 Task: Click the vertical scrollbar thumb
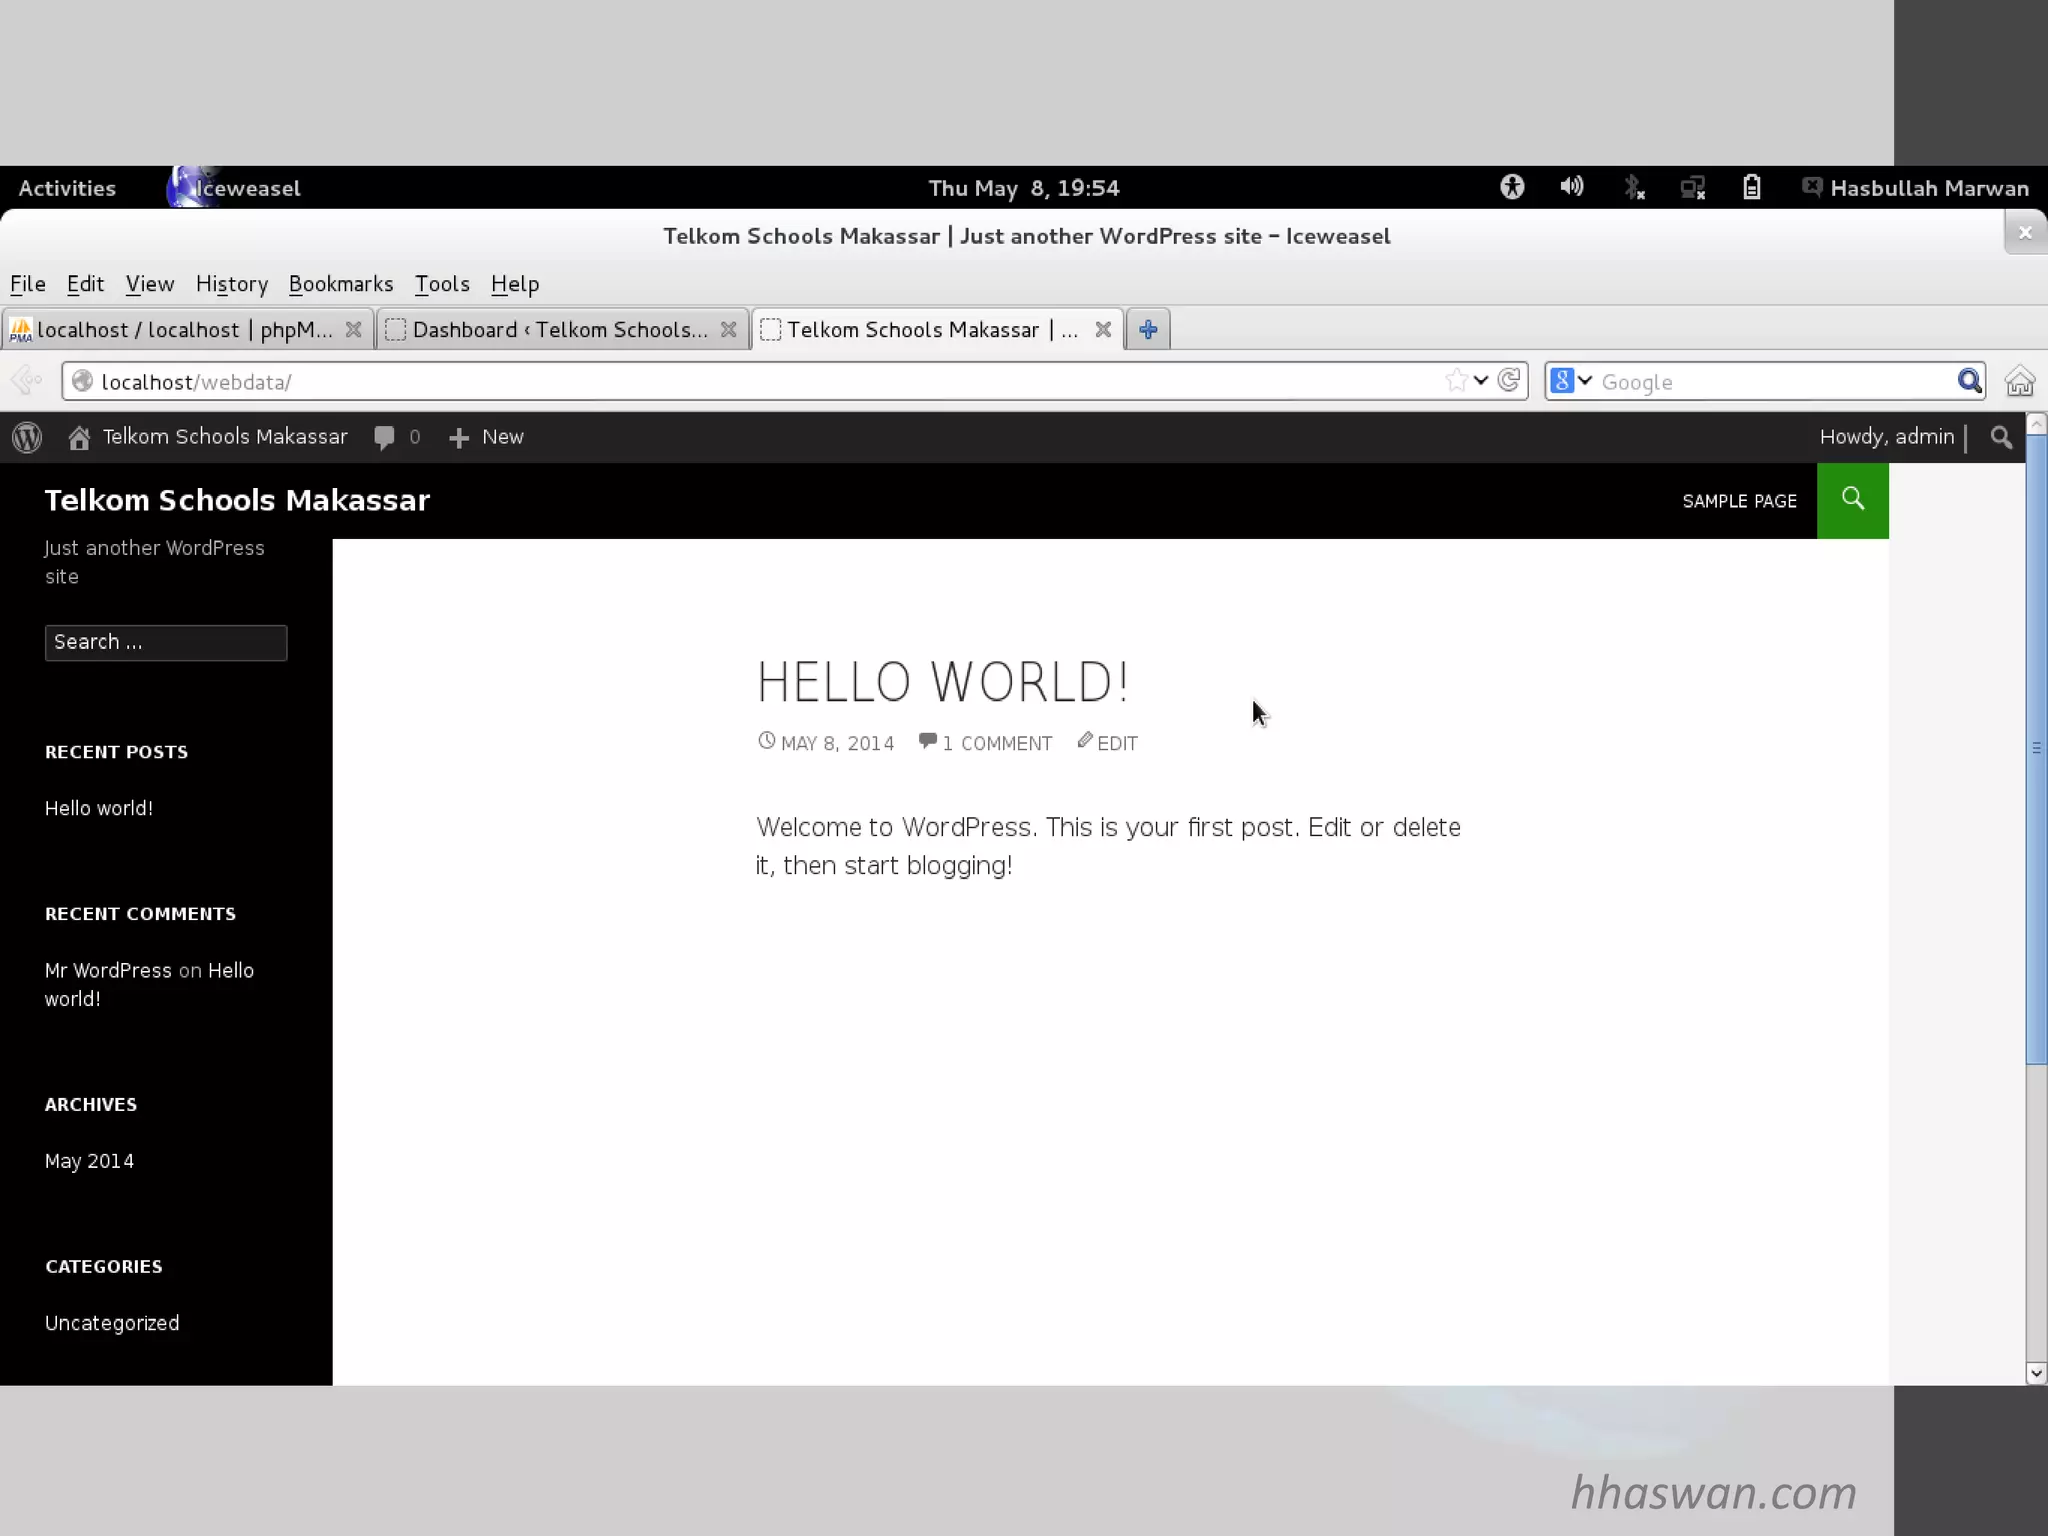[x=2036, y=750]
